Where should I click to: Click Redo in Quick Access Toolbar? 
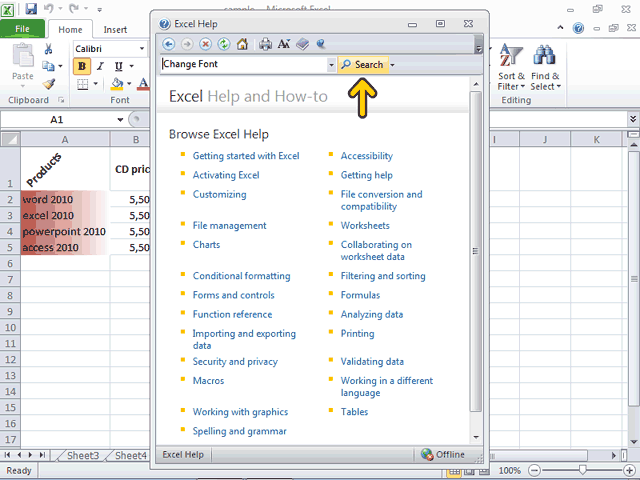tap(74, 9)
